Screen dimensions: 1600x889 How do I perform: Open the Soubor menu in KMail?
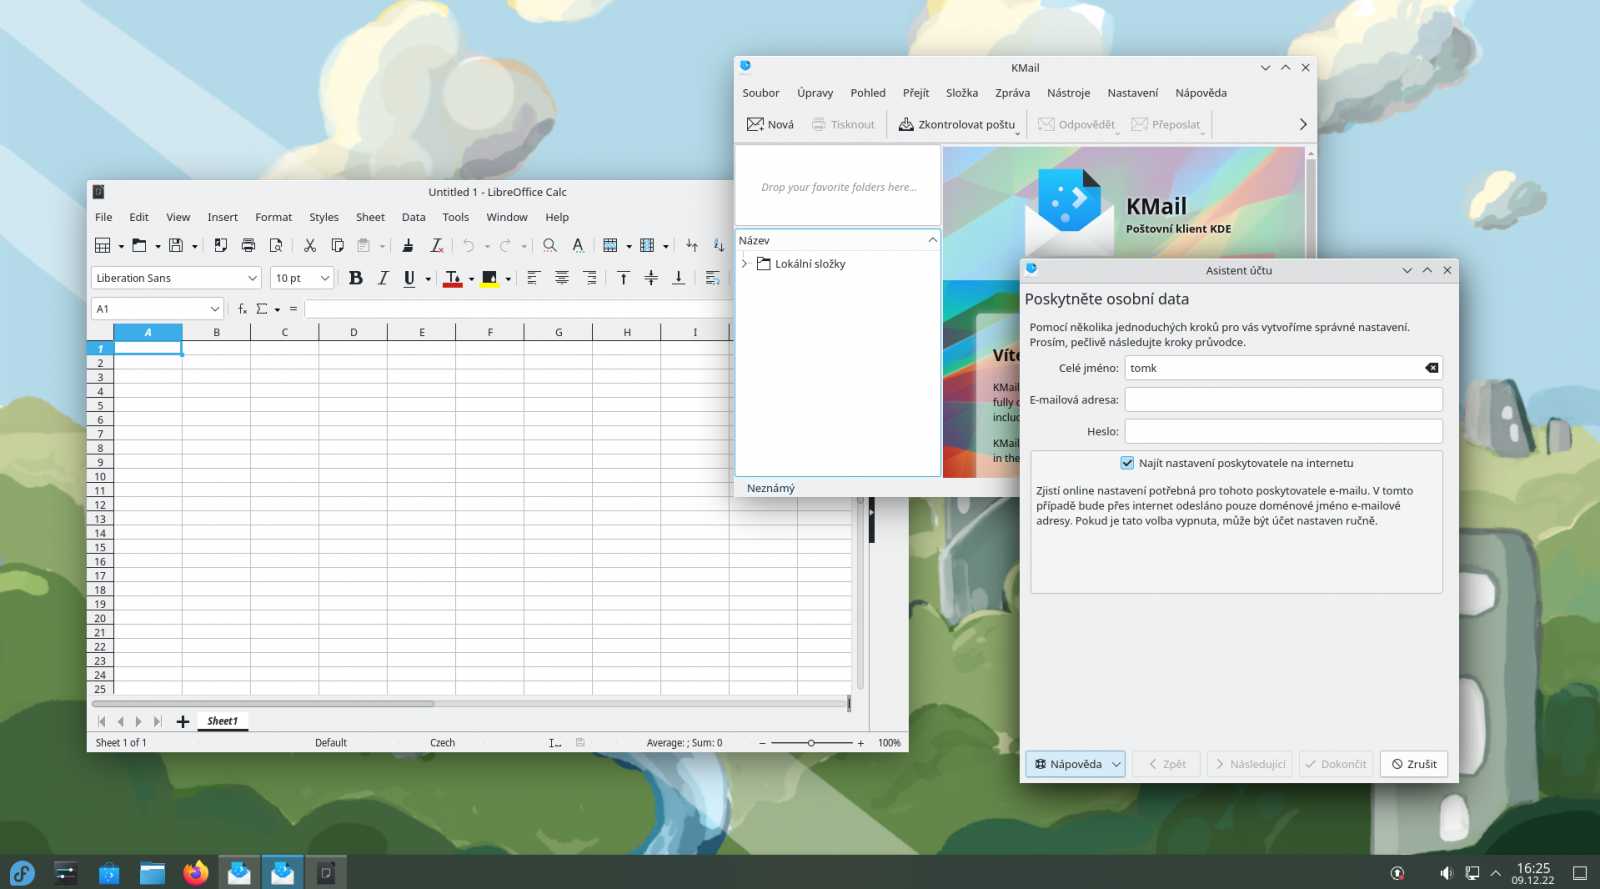tap(760, 93)
